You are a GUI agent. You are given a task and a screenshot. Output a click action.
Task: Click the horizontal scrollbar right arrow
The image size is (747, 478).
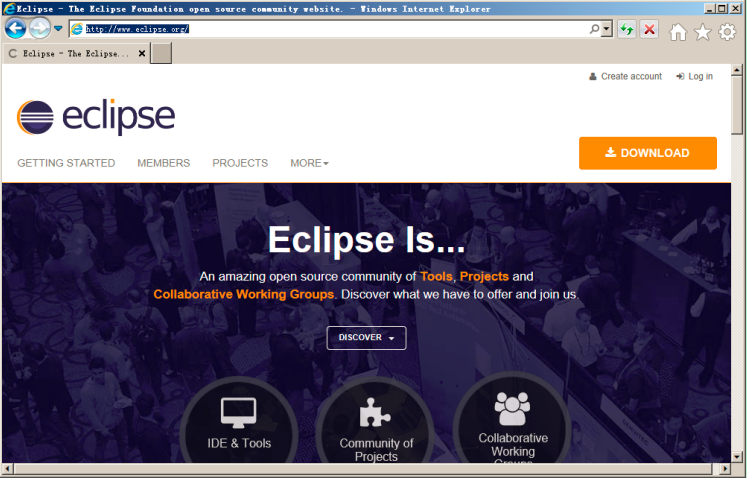point(725,468)
